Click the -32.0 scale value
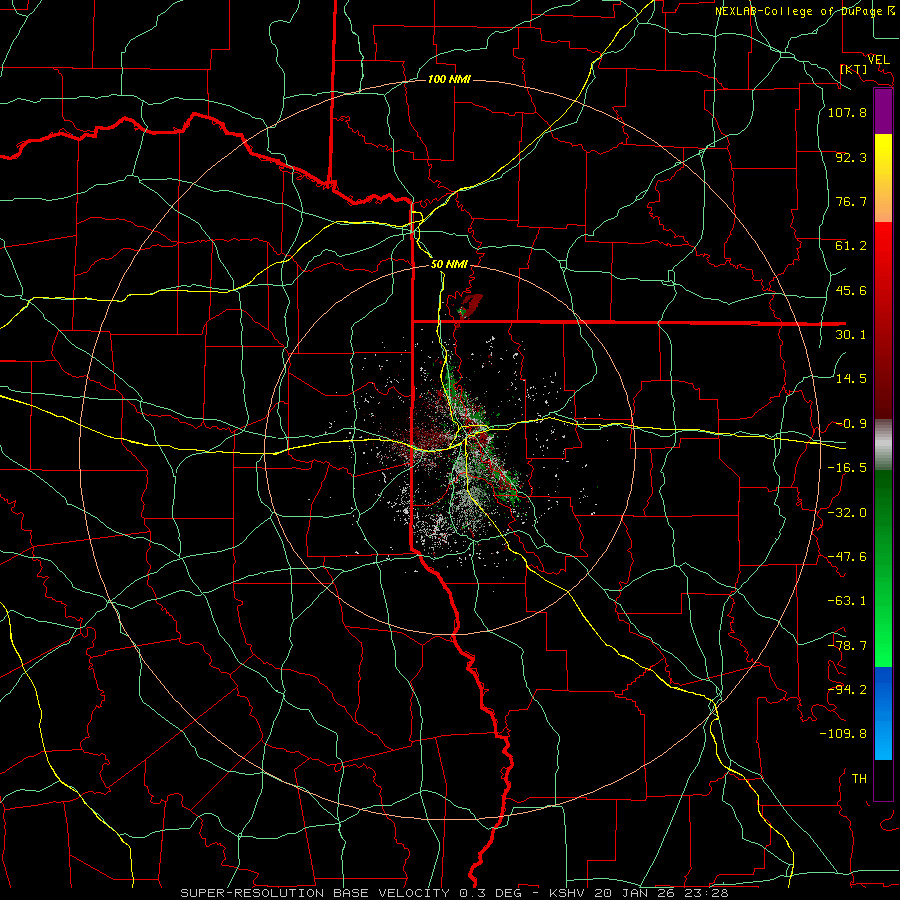The width and height of the screenshot is (900, 900). [x=847, y=513]
